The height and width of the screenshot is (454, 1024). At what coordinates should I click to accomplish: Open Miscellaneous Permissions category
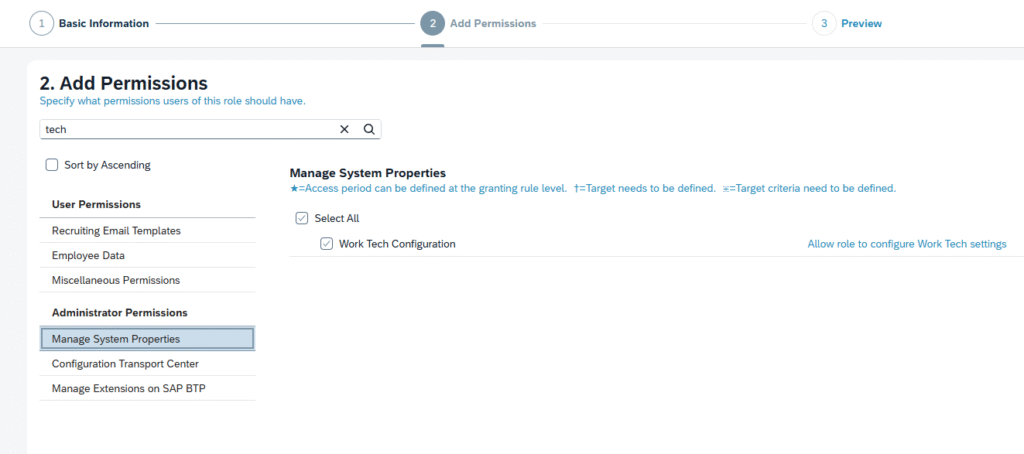pyautogui.click(x=116, y=281)
